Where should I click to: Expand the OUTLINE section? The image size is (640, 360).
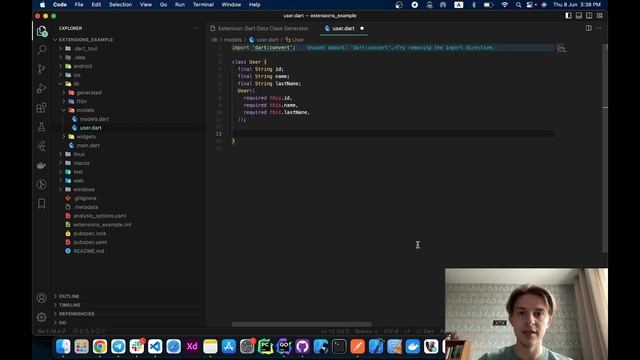(69, 296)
